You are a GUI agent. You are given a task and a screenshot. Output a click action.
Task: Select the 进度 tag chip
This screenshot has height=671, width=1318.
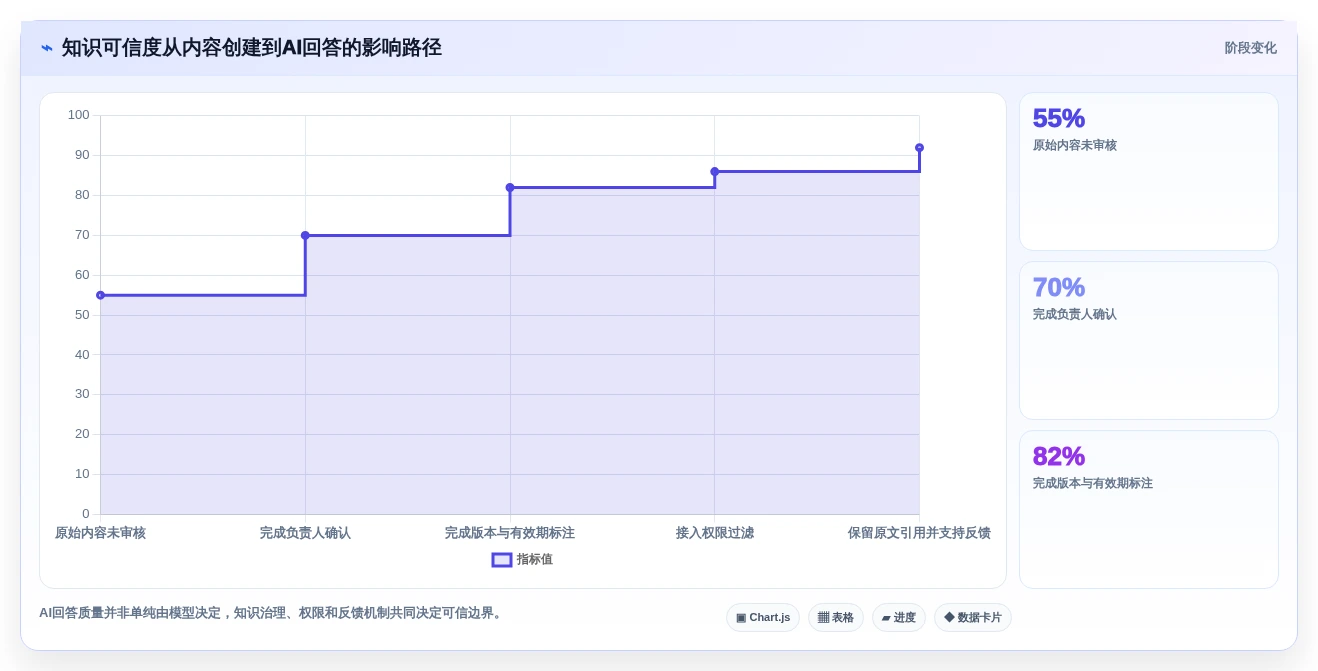(x=899, y=617)
